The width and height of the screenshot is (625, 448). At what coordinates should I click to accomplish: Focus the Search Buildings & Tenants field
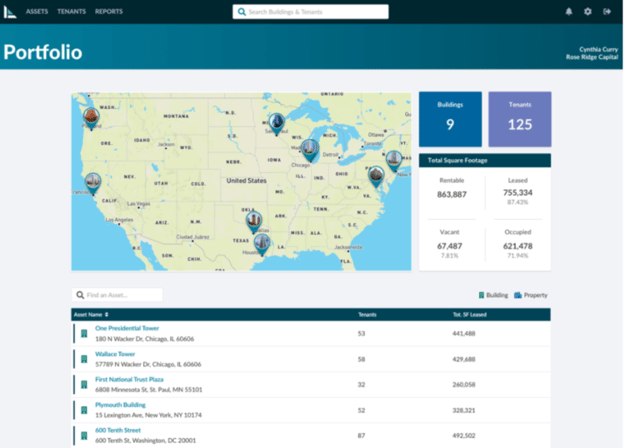(311, 12)
